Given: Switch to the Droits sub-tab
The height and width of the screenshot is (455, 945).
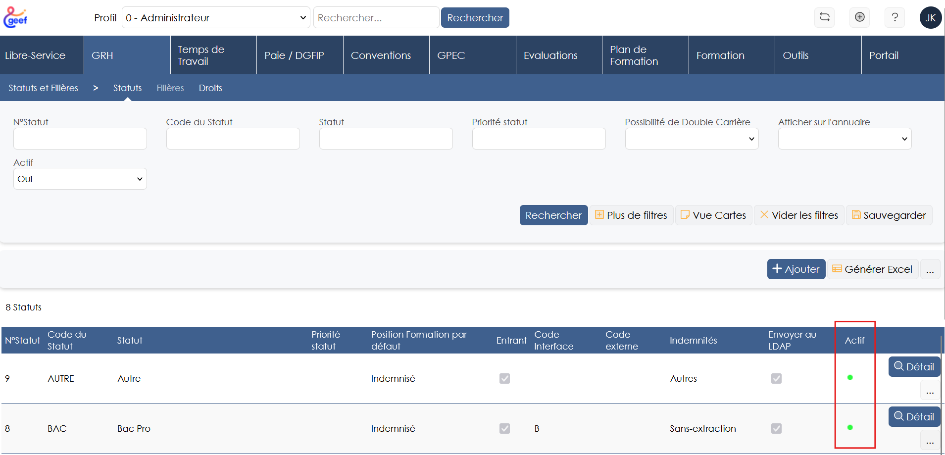Looking at the screenshot, I should click(210, 88).
